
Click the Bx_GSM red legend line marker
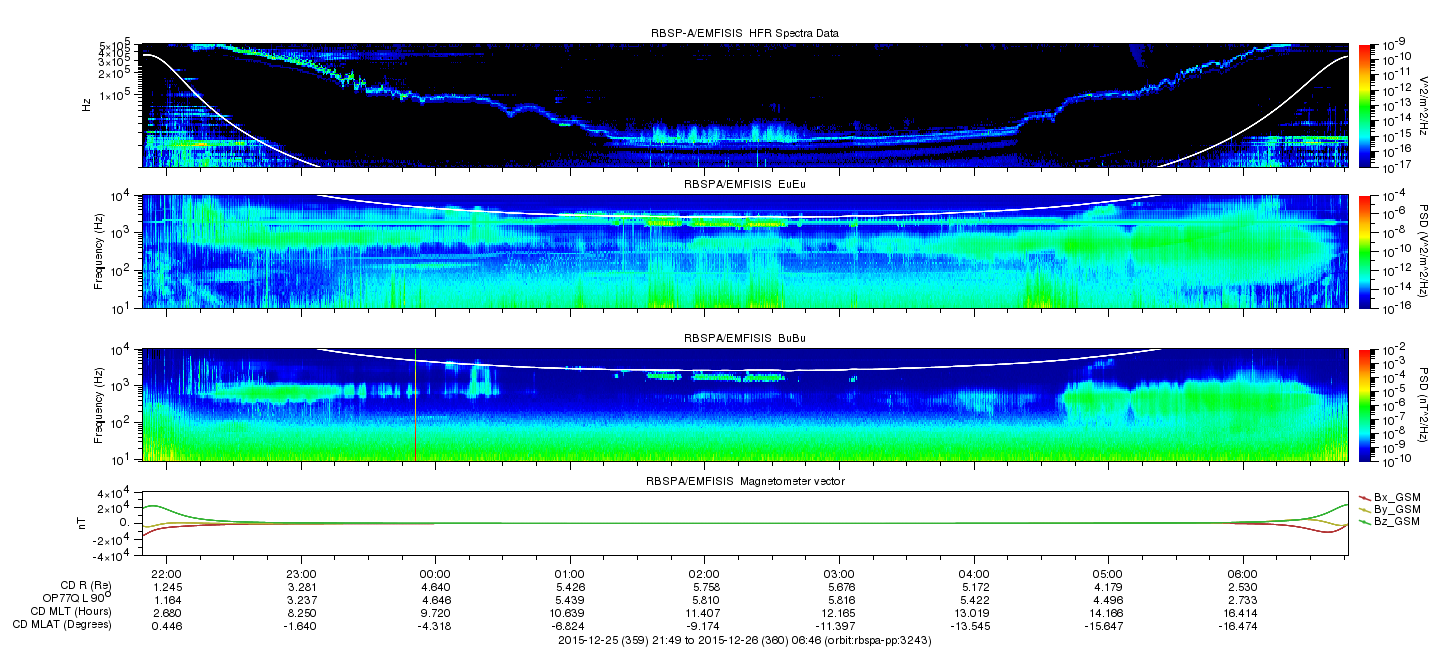pos(1365,497)
